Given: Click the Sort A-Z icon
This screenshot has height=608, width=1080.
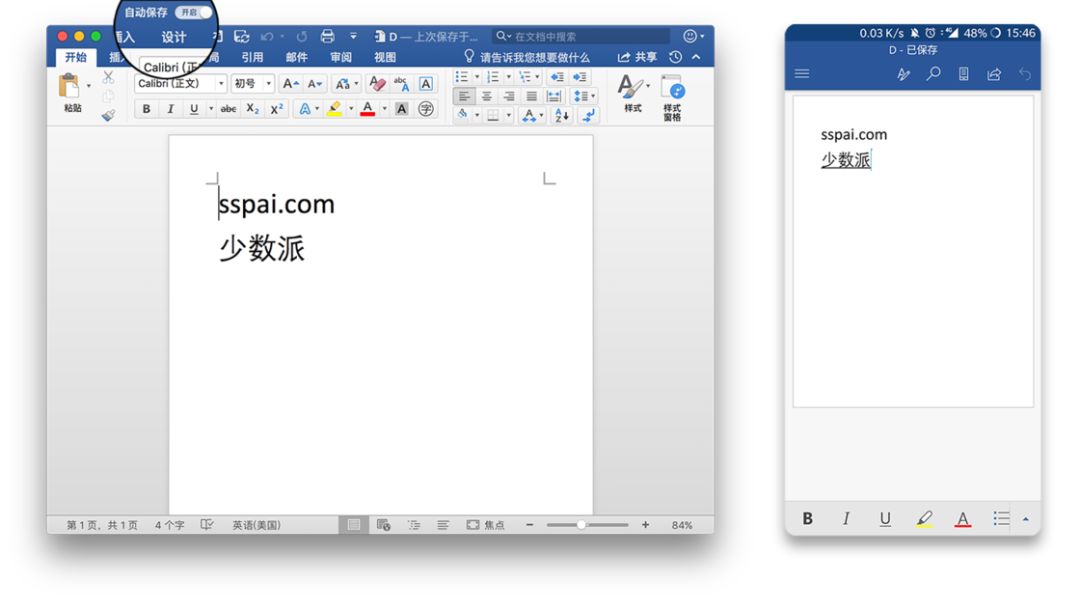Looking at the screenshot, I should pos(561,116).
